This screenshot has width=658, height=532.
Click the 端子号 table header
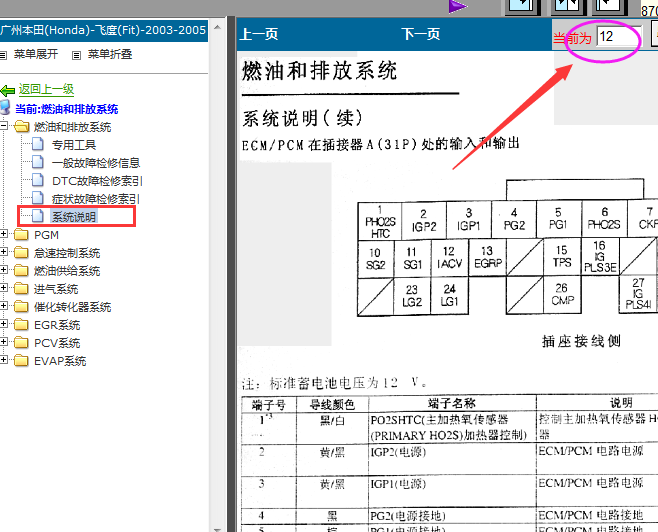(269, 405)
